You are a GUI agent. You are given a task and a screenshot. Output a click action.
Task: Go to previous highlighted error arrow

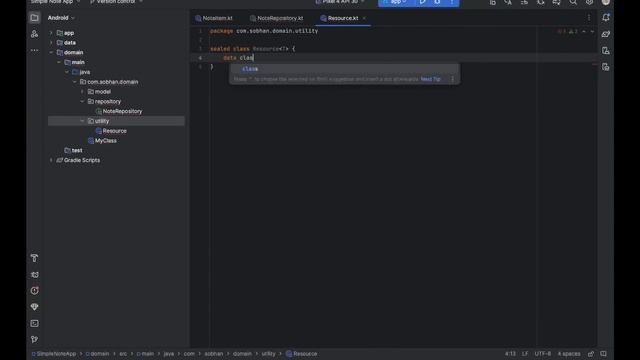pos(584,31)
